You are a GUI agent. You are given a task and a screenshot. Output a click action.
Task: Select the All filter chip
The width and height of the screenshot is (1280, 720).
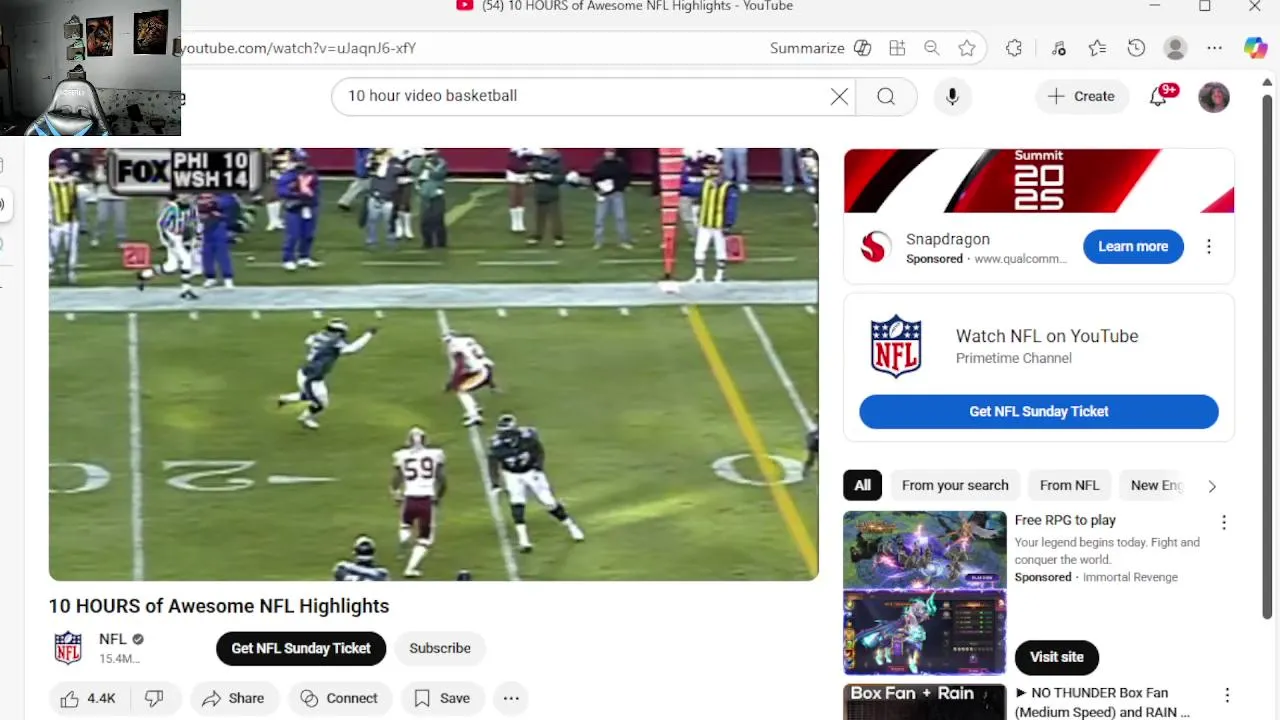coord(863,485)
